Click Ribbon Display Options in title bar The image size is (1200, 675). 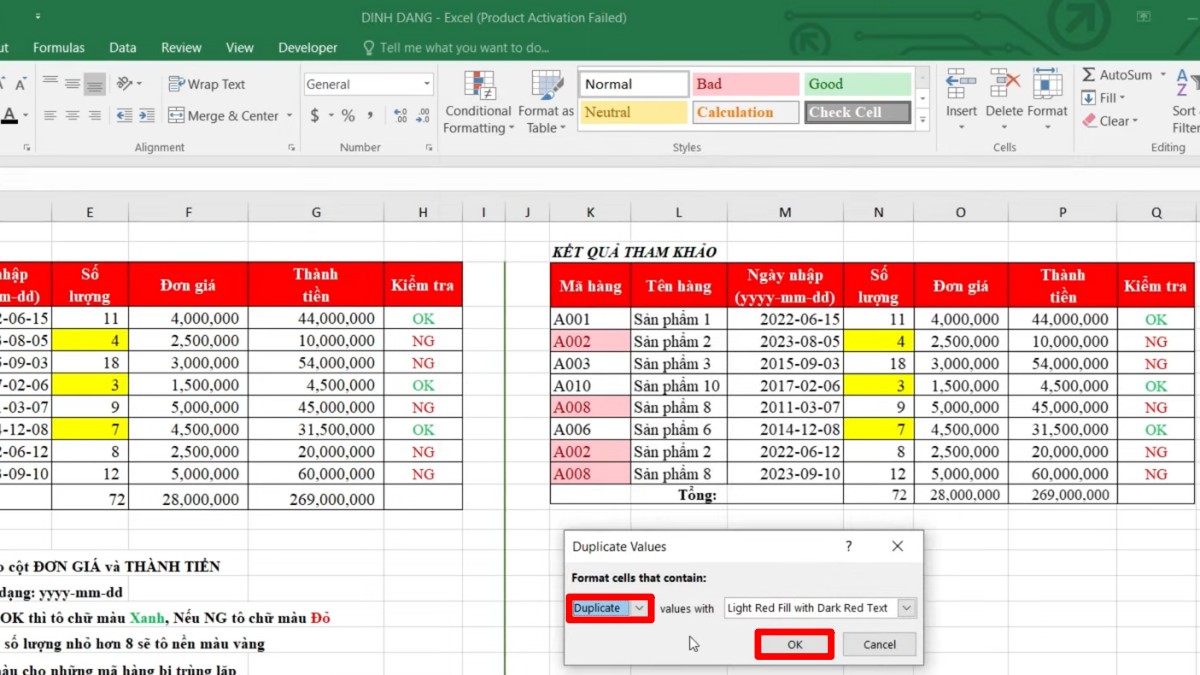pyautogui.click(x=1143, y=17)
